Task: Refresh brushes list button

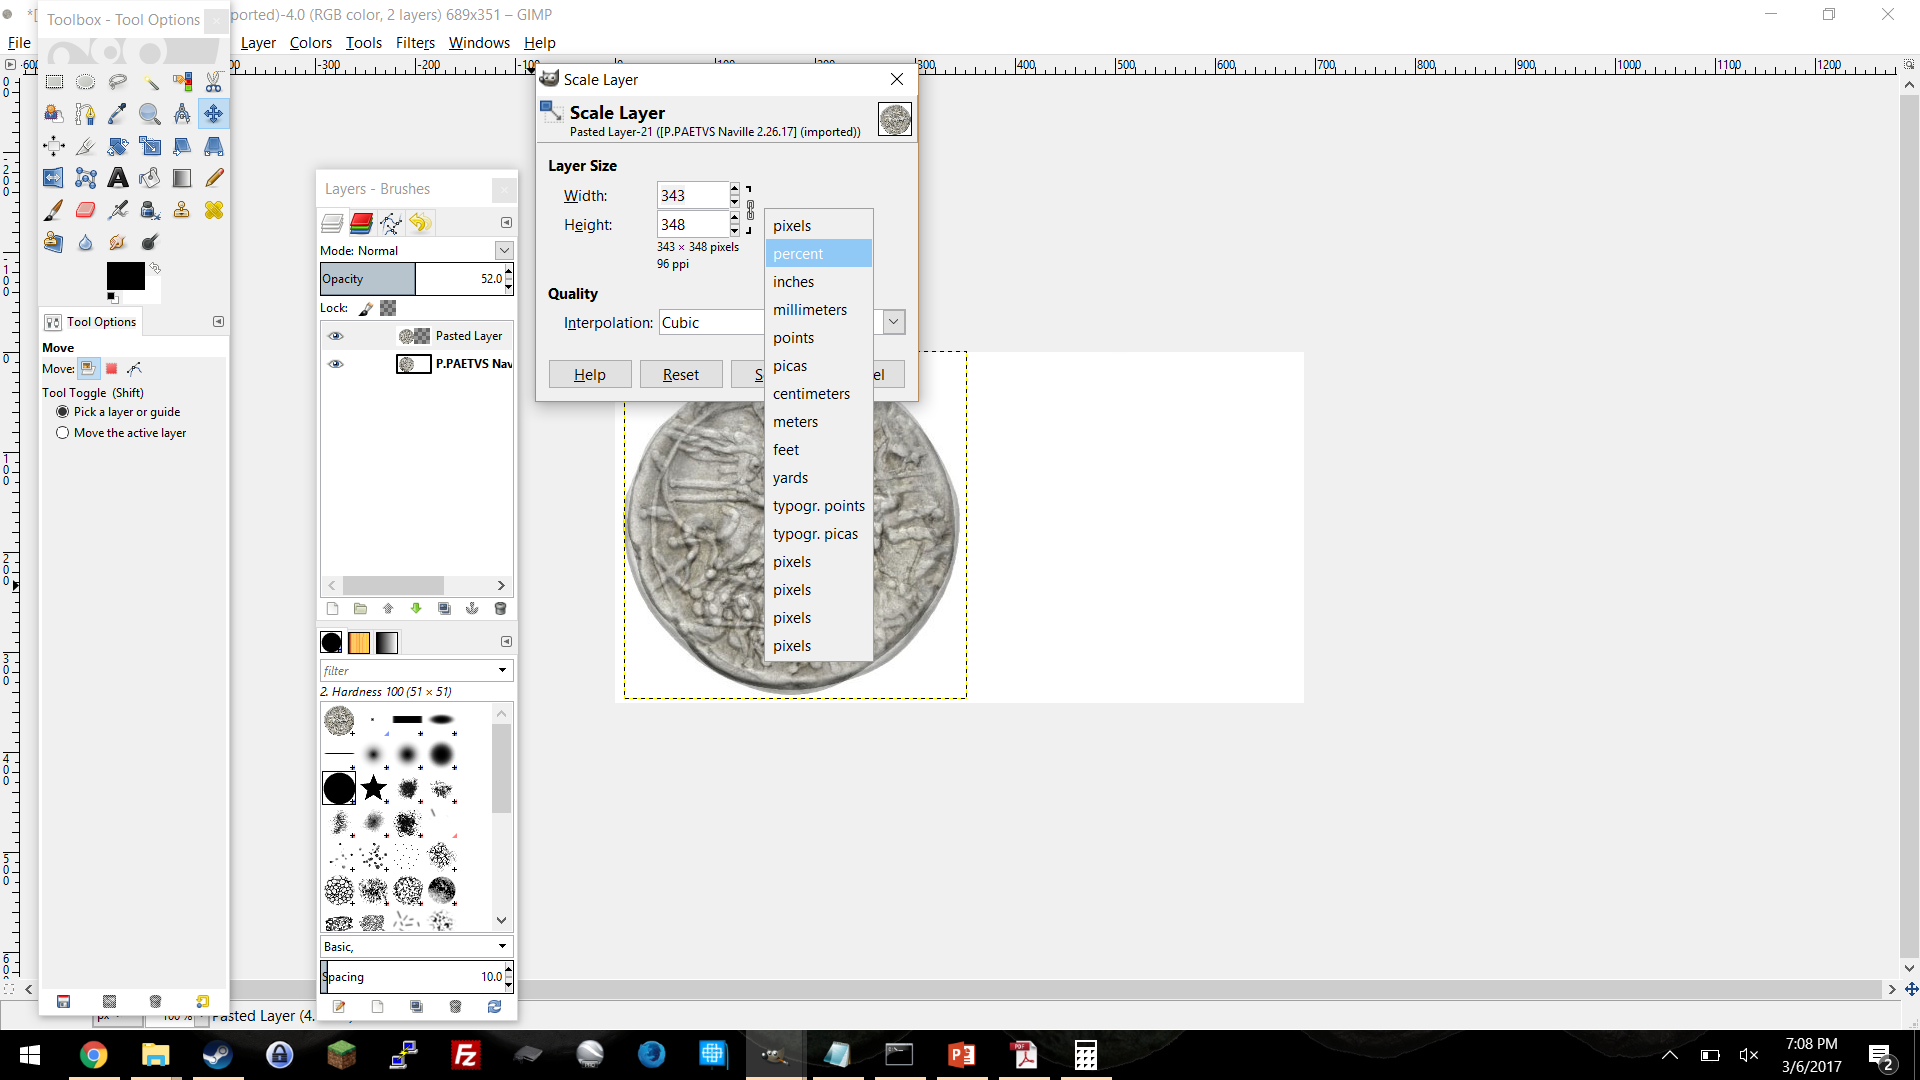Action: 494,1006
